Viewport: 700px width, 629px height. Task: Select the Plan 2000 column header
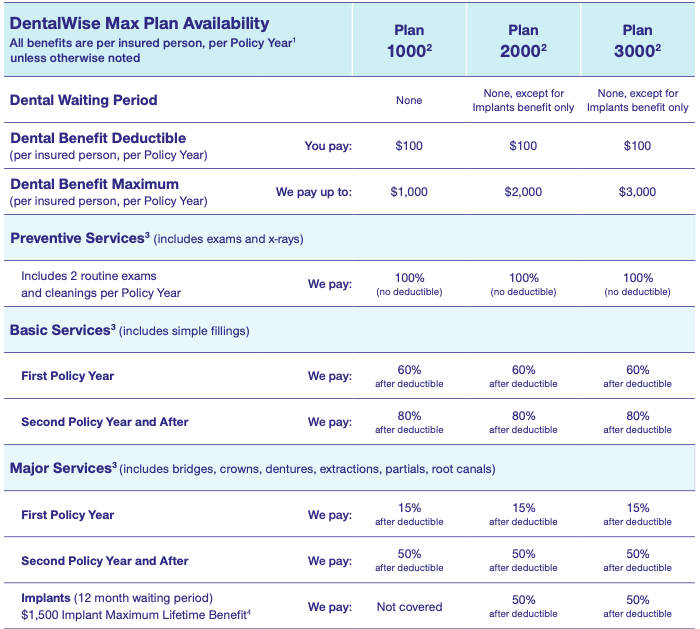(x=523, y=41)
